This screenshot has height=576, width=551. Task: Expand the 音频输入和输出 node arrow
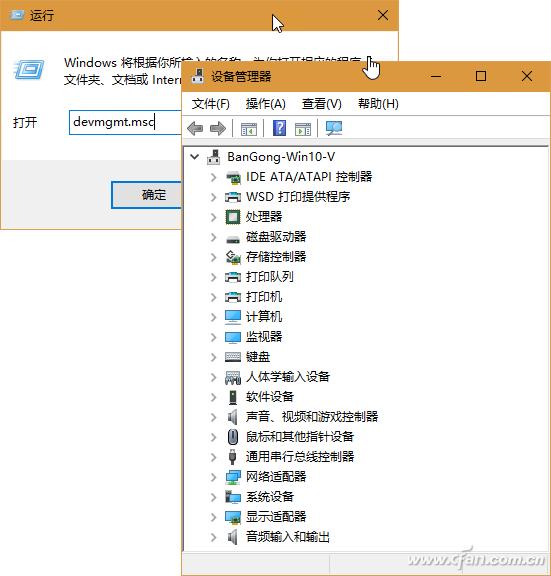tap(214, 537)
